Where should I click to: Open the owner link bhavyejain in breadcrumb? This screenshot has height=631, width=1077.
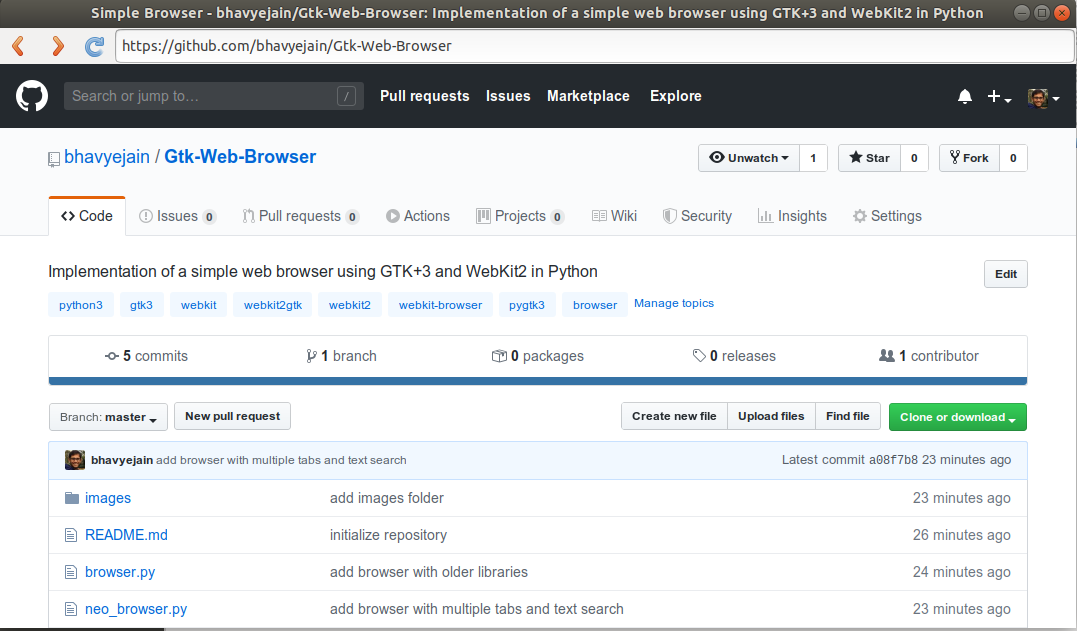[107, 157]
